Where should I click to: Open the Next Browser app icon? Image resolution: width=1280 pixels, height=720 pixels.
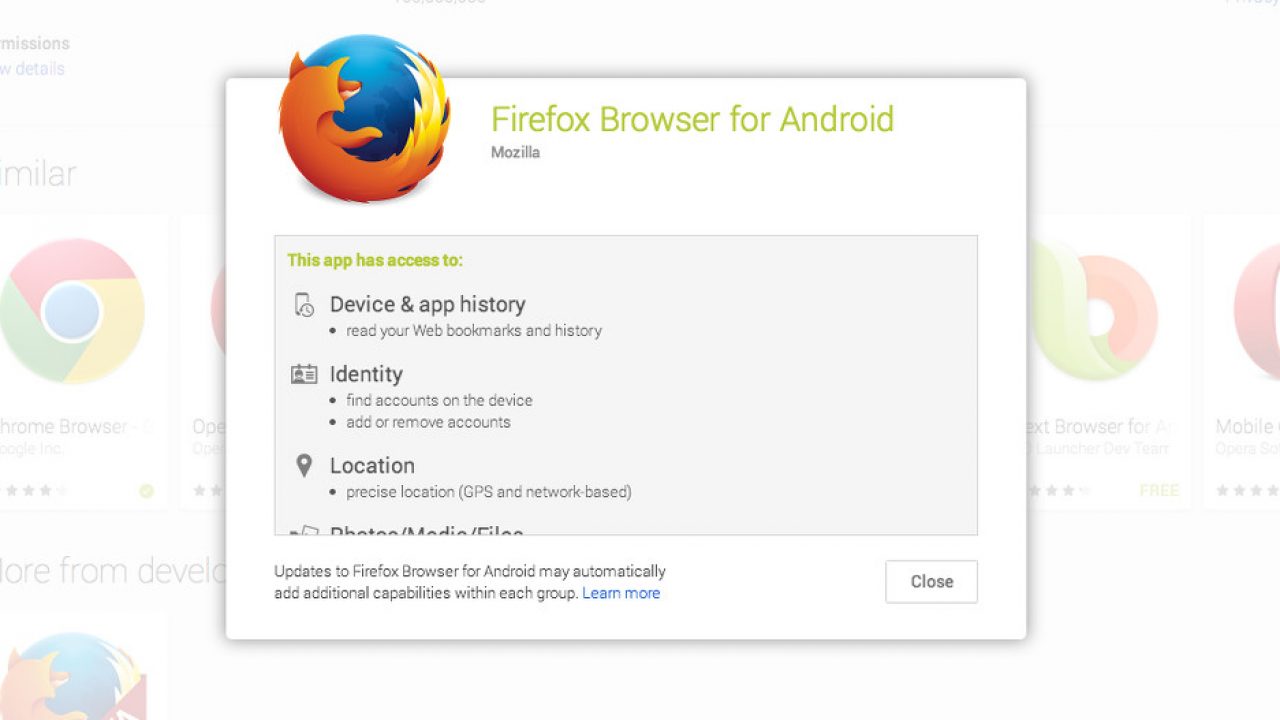pyautogui.click(x=1093, y=310)
